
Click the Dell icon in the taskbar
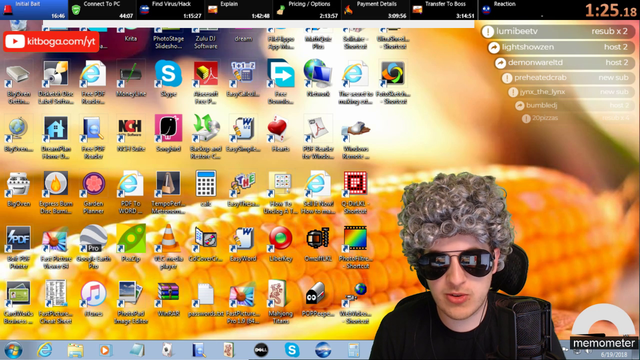click(x=261, y=350)
